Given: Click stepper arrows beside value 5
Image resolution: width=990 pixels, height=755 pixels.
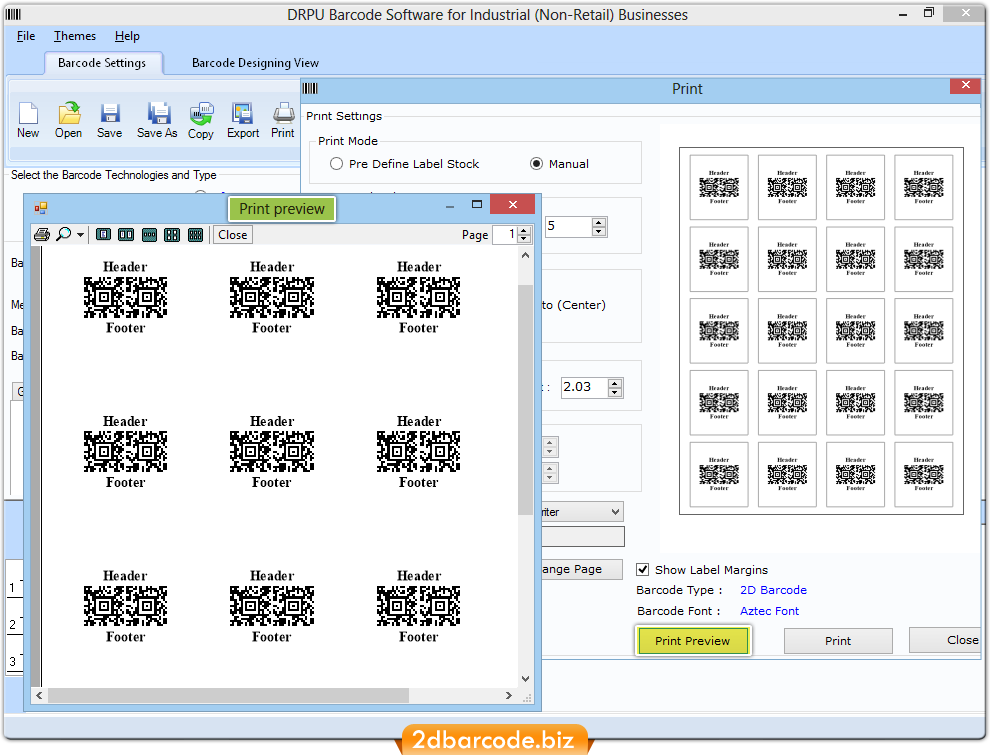Looking at the screenshot, I should click(599, 226).
